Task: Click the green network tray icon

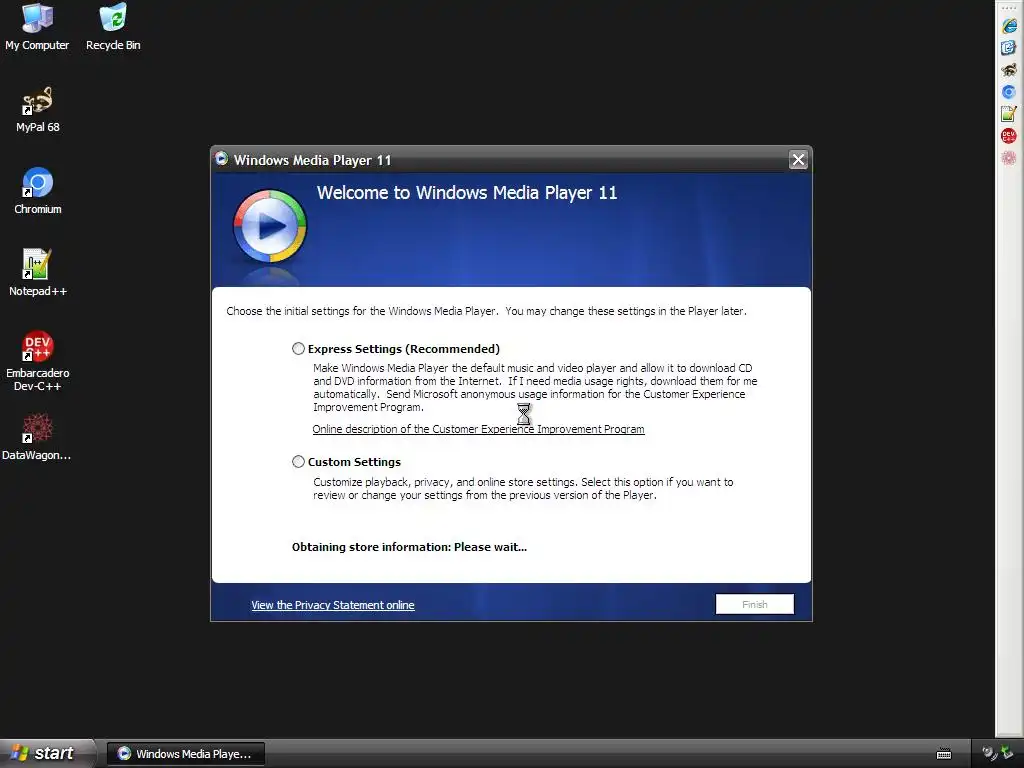Action: click(x=1006, y=754)
